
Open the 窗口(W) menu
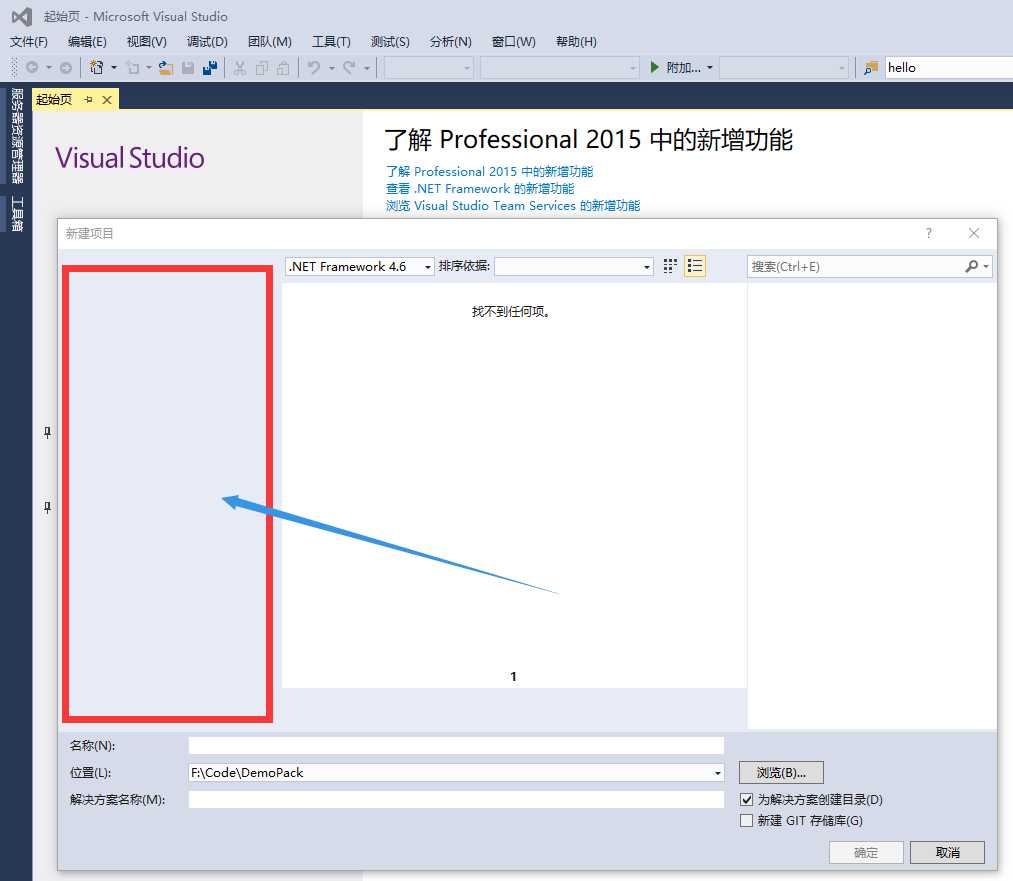514,41
